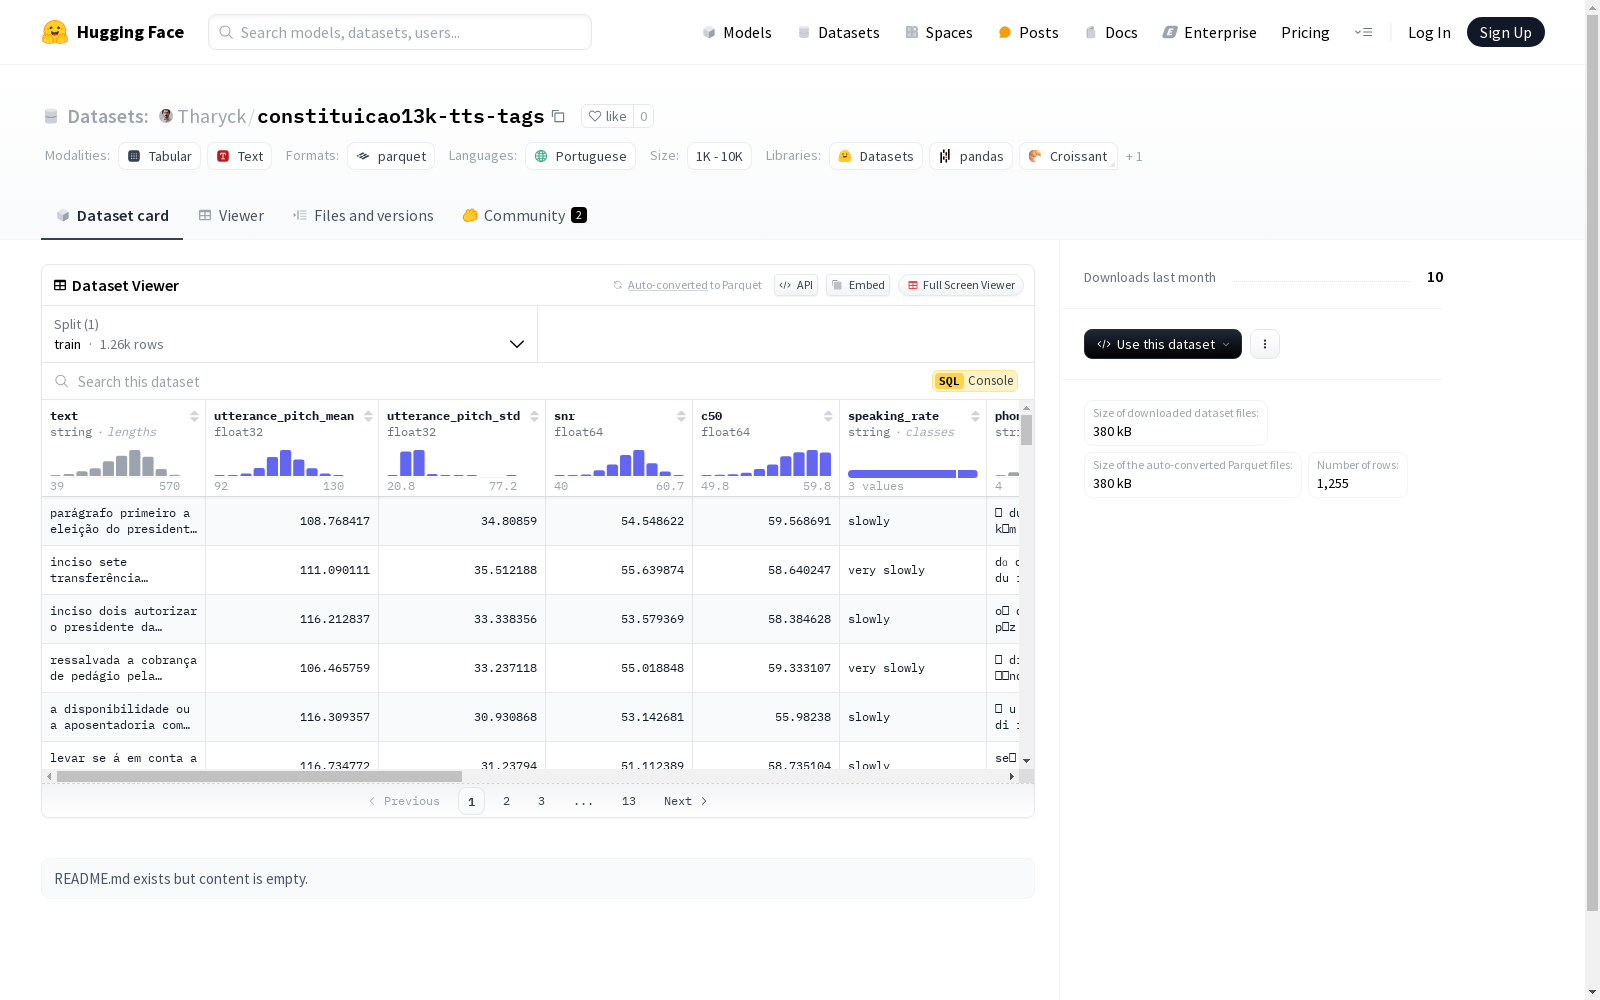The width and height of the screenshot is (1600, 1000).
Task: Open the Files and versions tab
Action: point(363,216)
